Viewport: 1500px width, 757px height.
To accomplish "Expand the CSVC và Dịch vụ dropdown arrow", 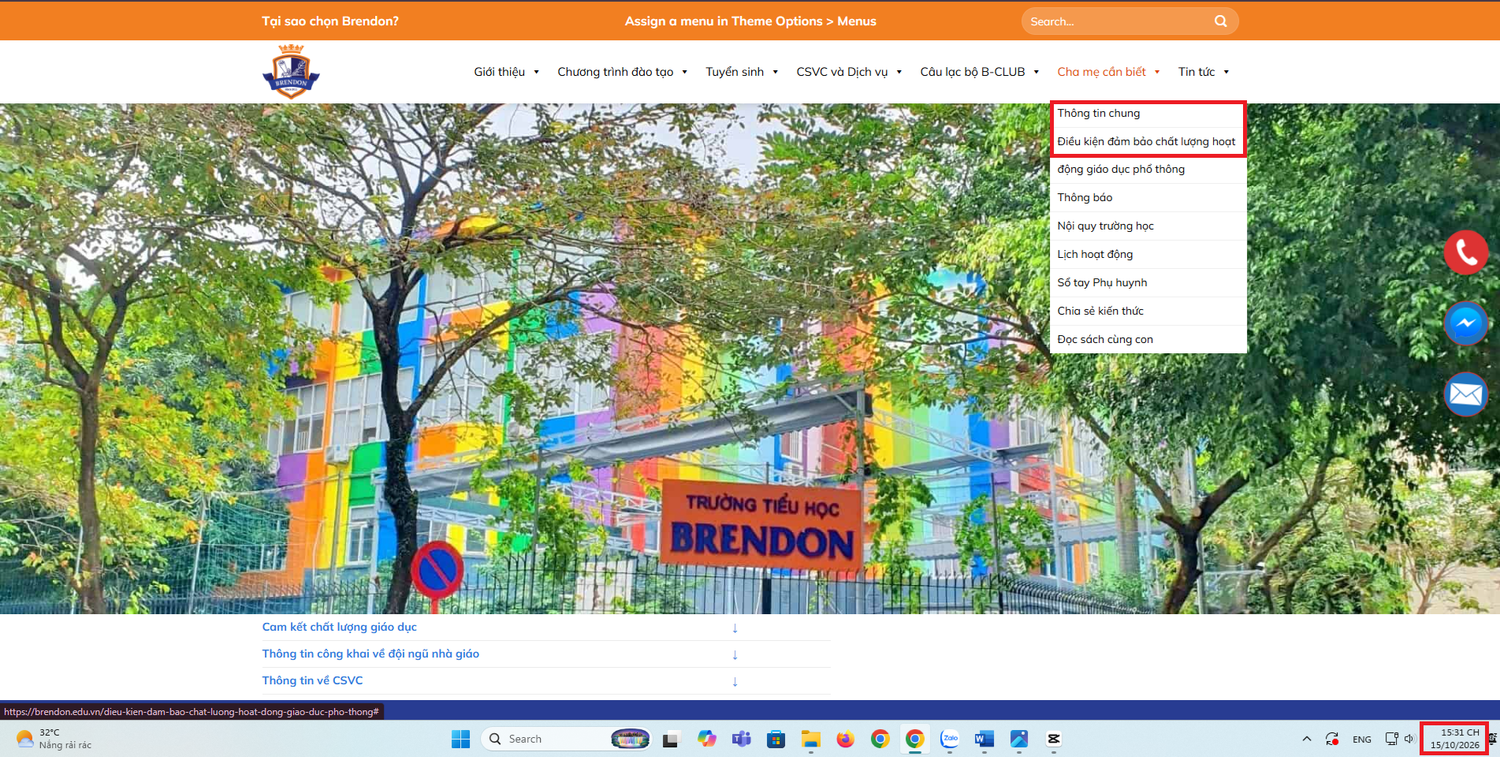I will (x=899, y=72).
